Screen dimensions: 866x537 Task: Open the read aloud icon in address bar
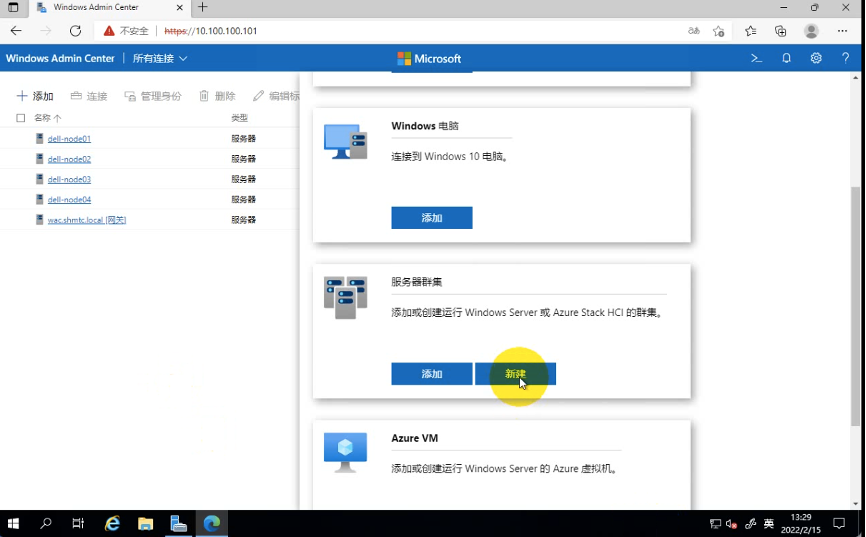pos(694,31)
